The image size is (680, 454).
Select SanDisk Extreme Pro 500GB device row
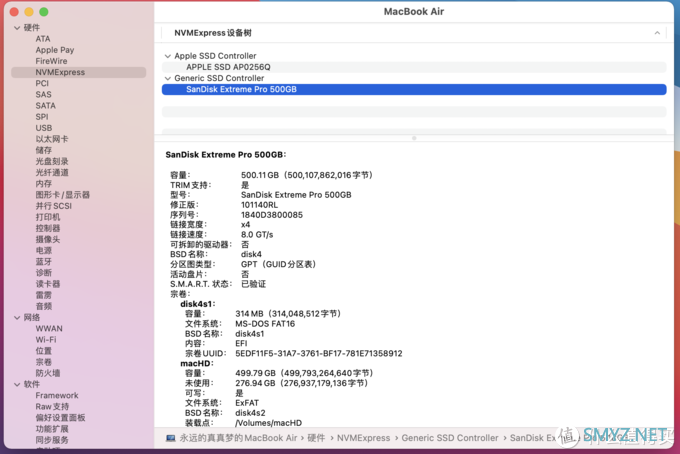click(x=414, y=89)
